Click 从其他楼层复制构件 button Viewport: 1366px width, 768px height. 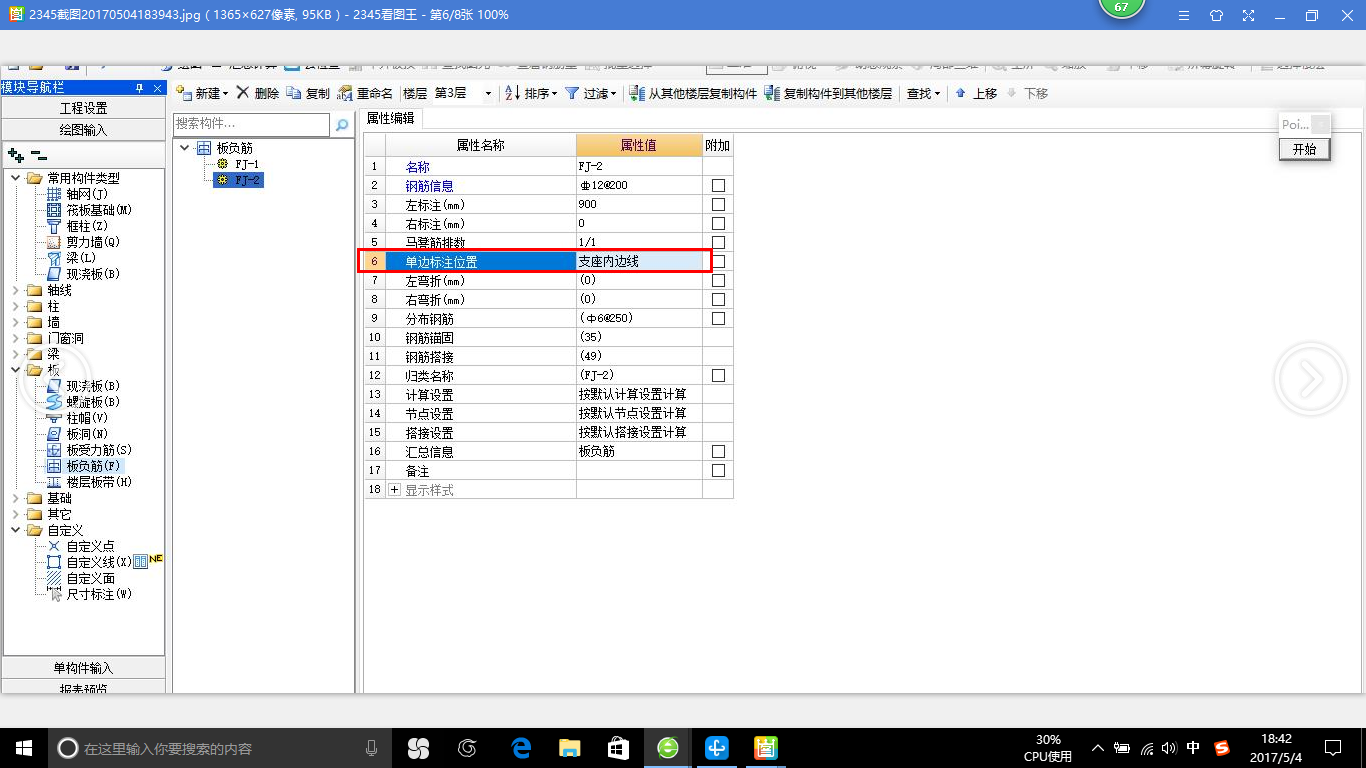pyautogui.click(x=693, y=93)
